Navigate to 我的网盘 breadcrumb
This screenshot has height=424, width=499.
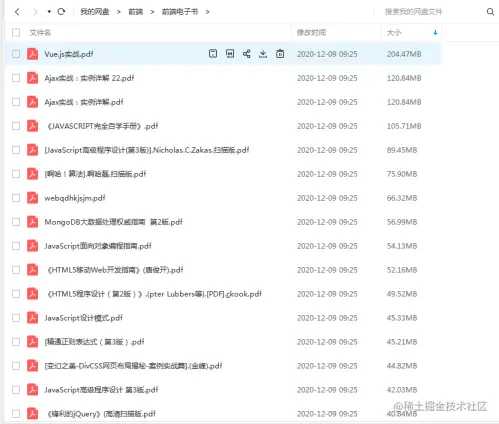tap(95, 12)
